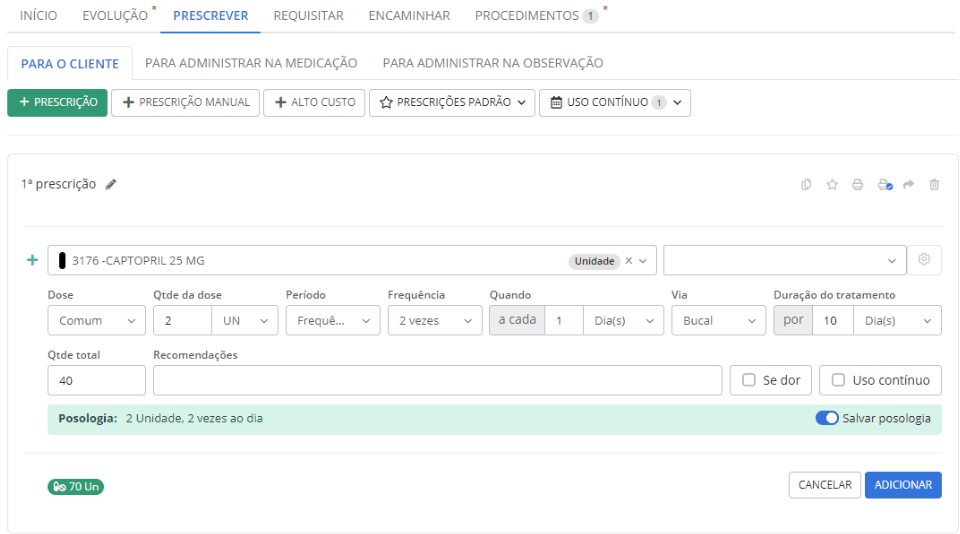Switch to Para Administrar na Medicação tab
This screenshot has height=534, width=960.
[x=251, y=63]
